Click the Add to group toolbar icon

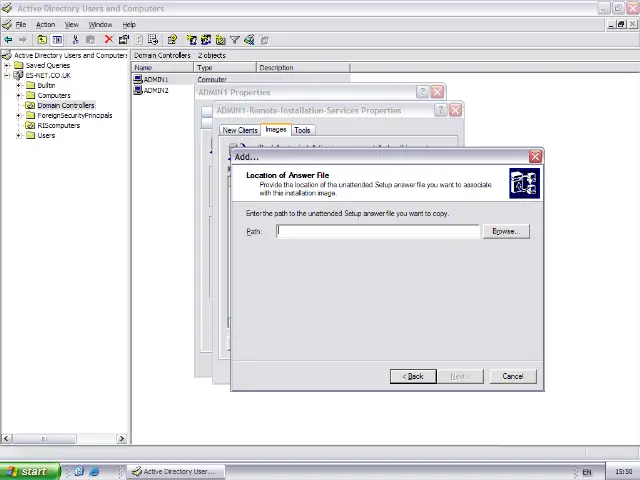(x=264, y=40)
